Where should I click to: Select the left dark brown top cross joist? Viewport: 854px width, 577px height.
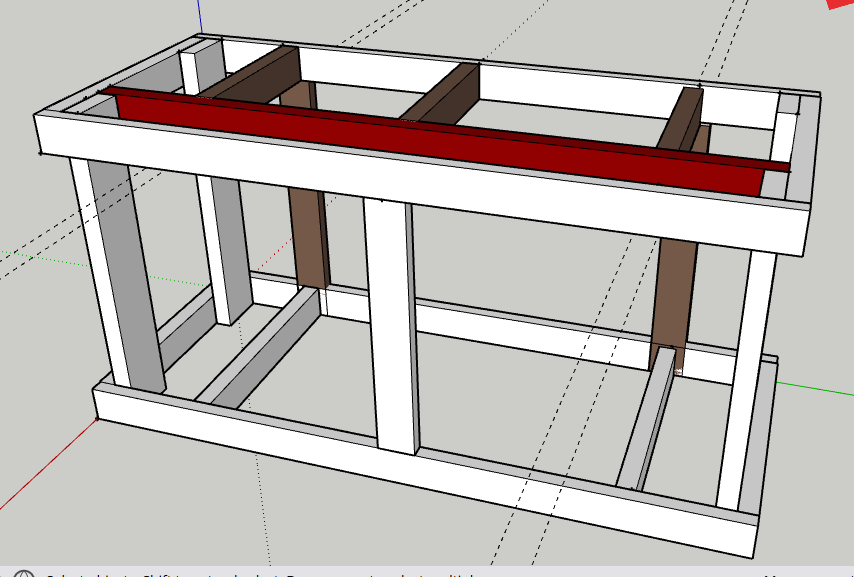[x=256, y=76]
